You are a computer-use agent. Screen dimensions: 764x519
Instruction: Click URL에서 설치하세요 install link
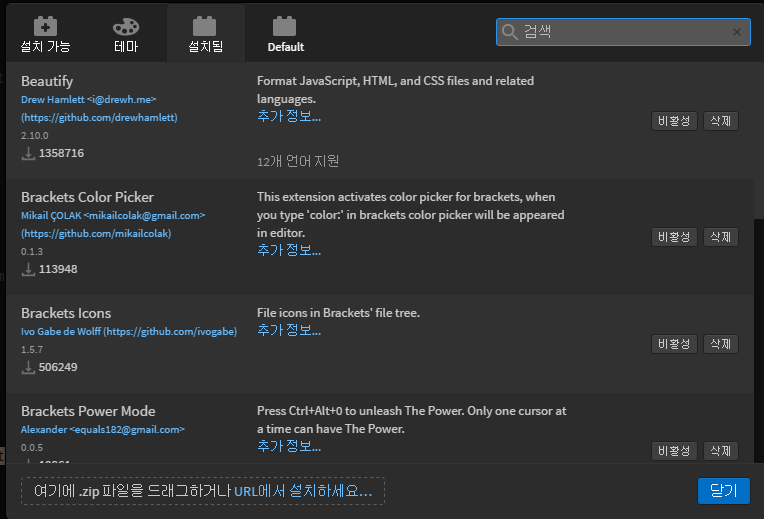(303, 491)
